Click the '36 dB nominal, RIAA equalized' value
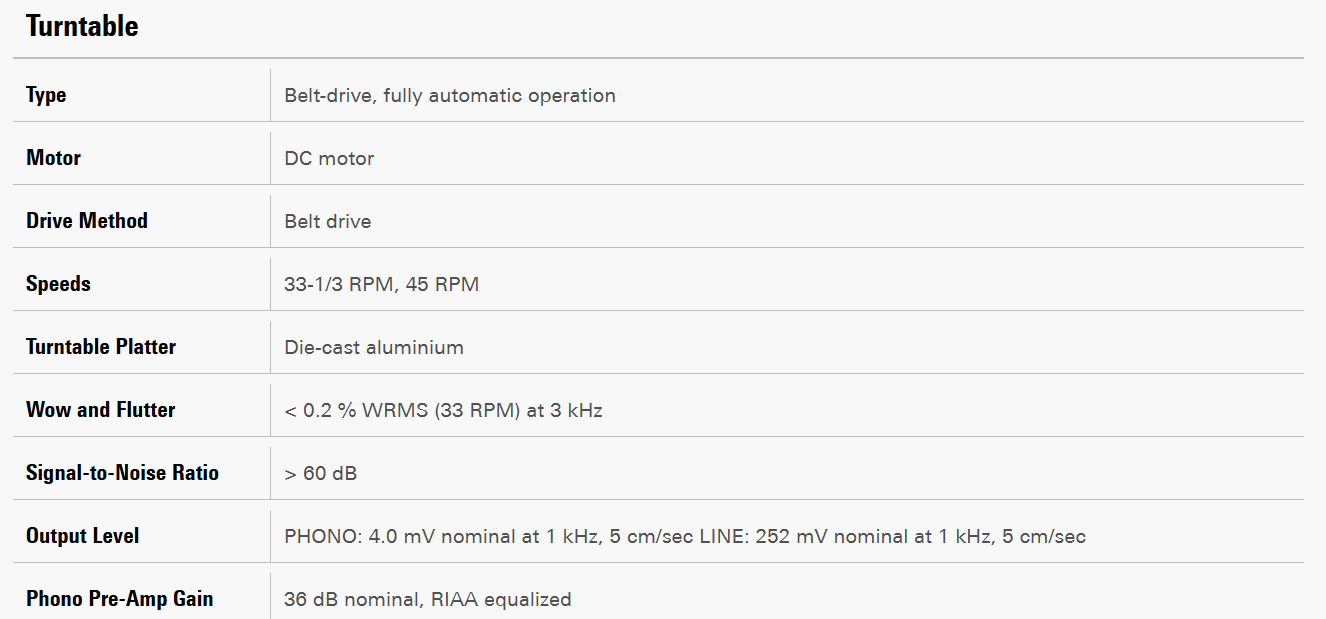 tap(427, 600)
